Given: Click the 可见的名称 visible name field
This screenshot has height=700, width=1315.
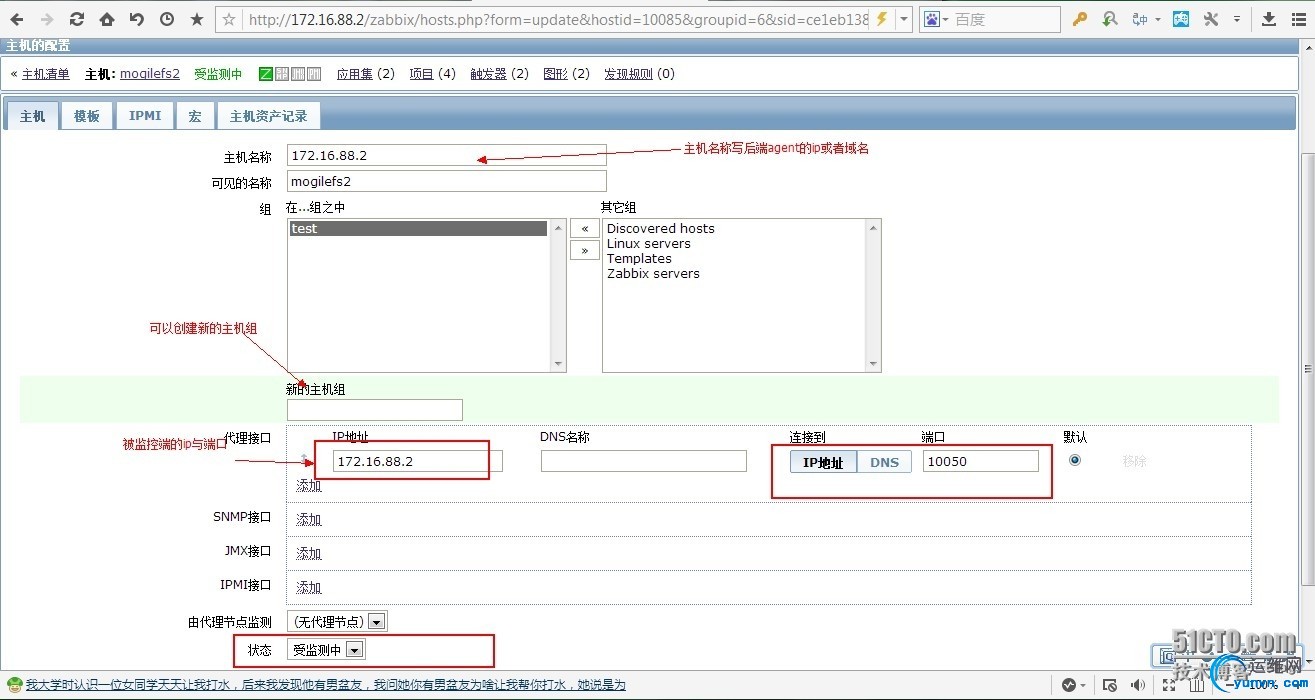Looking at the screenshot, I should [447, 181].
